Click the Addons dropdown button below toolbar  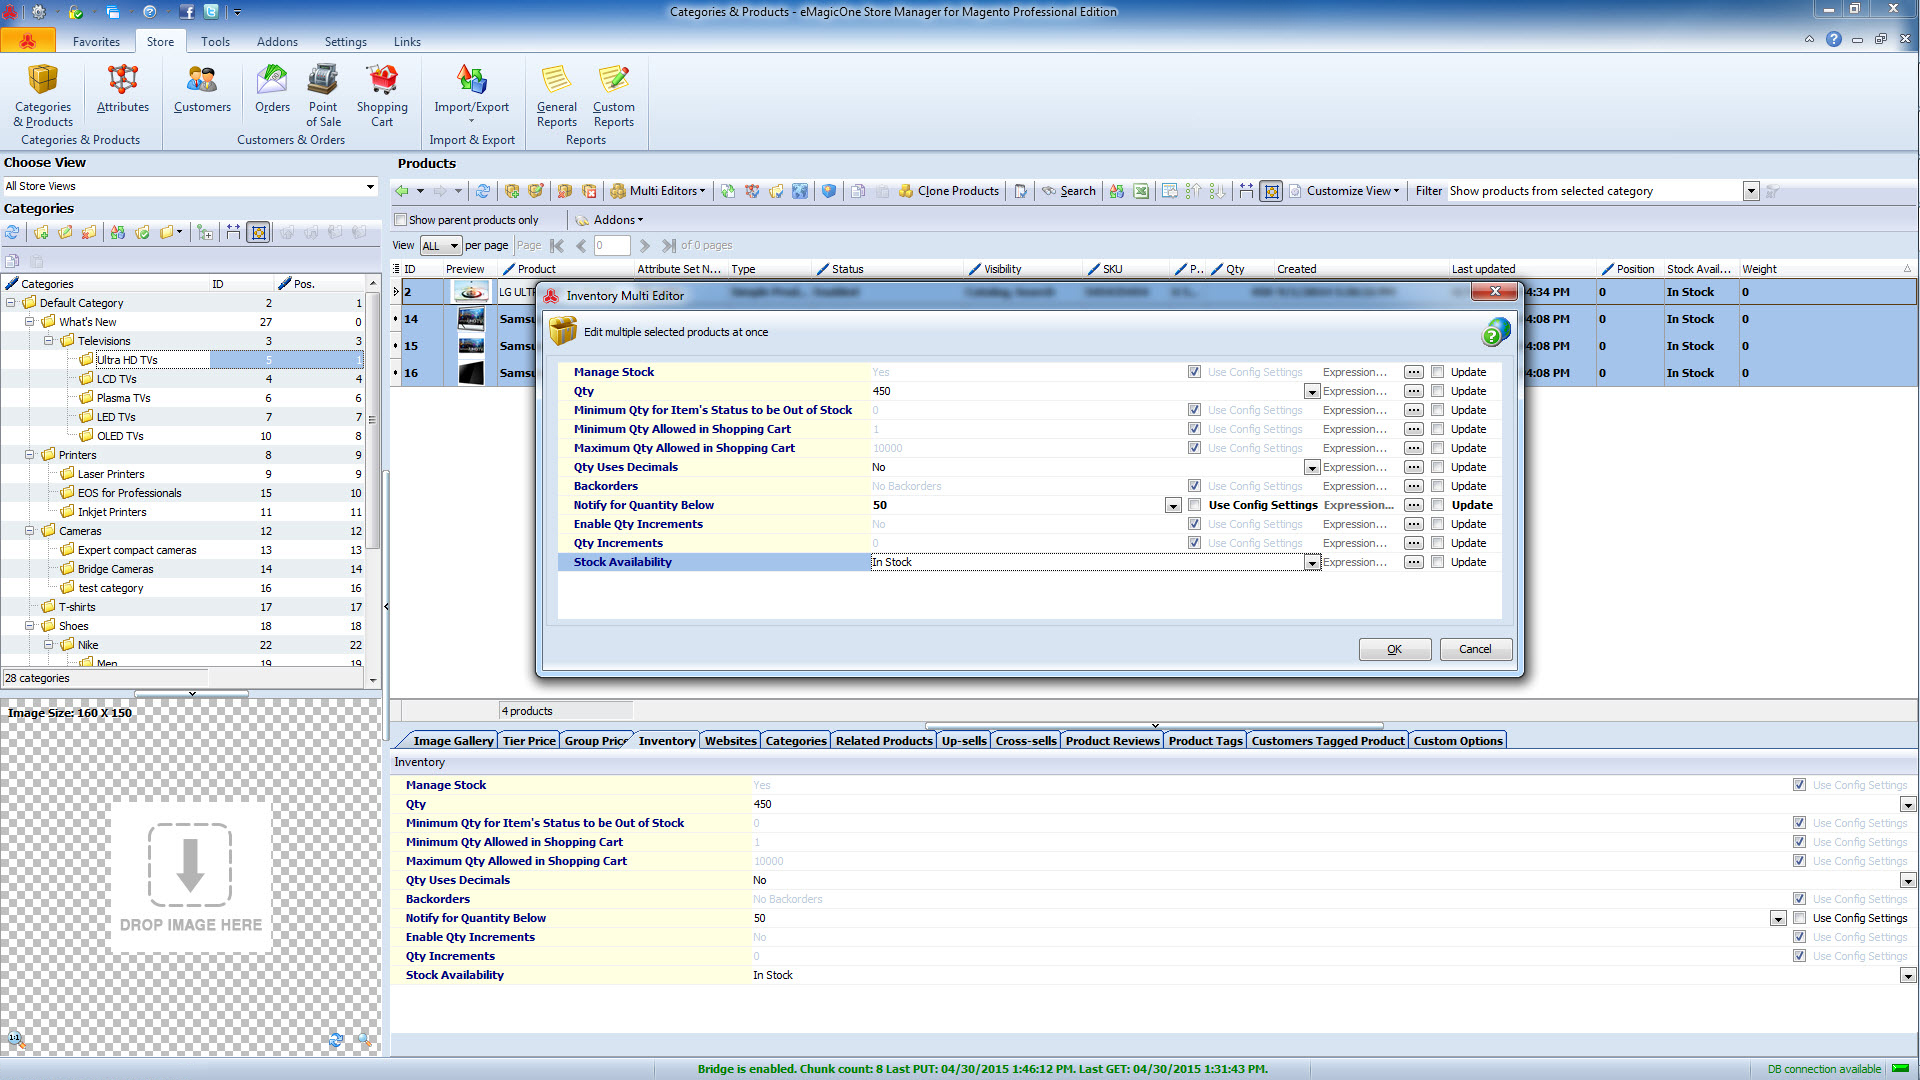pyautogui.click(x=610, y=220)
